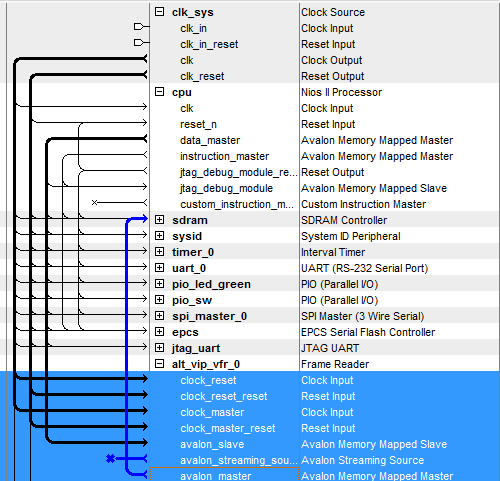
Task: Expand the sdram component
Action: pos(160,220)
